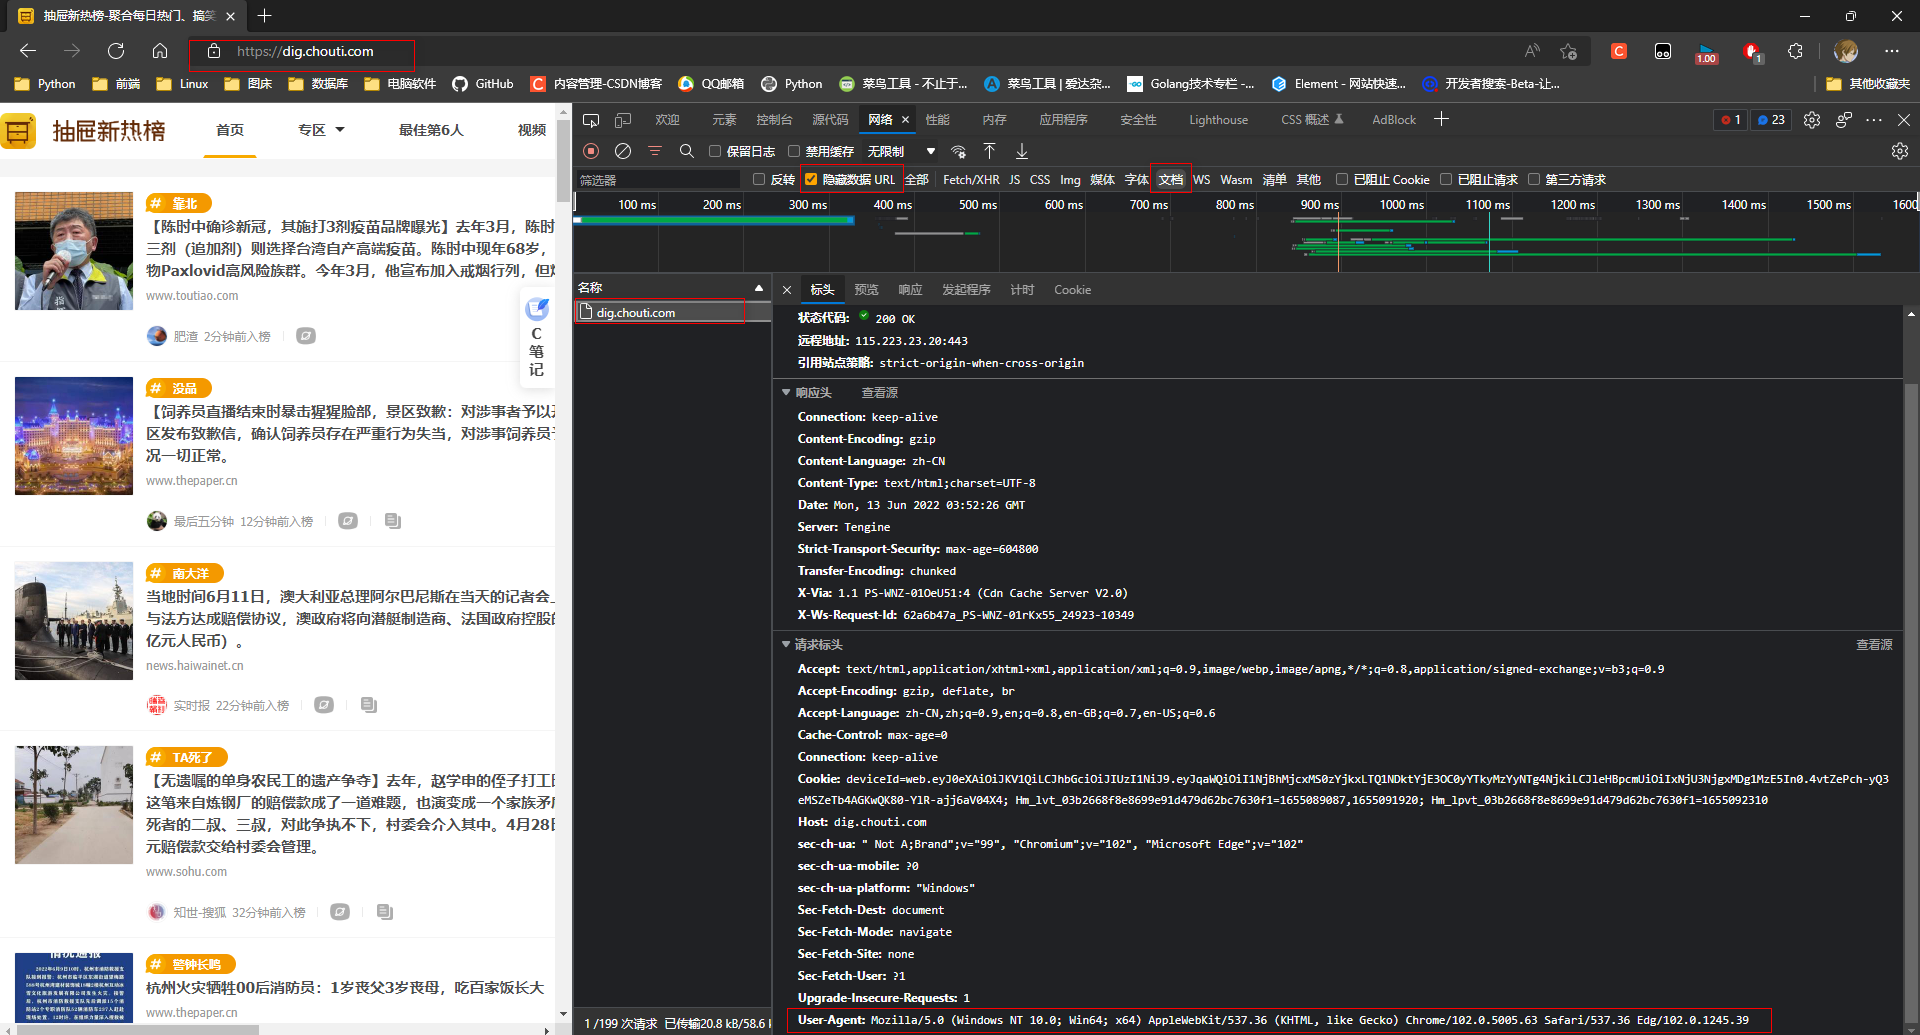Open the GitHub bookmark
Screen dimensions: 1920x1035
(x=483, y=84)
